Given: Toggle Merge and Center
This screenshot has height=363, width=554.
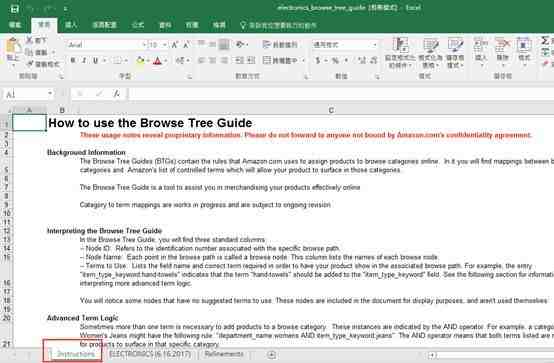Looking at the screenshot, I should pyautogui.click(x=280, y=60).
